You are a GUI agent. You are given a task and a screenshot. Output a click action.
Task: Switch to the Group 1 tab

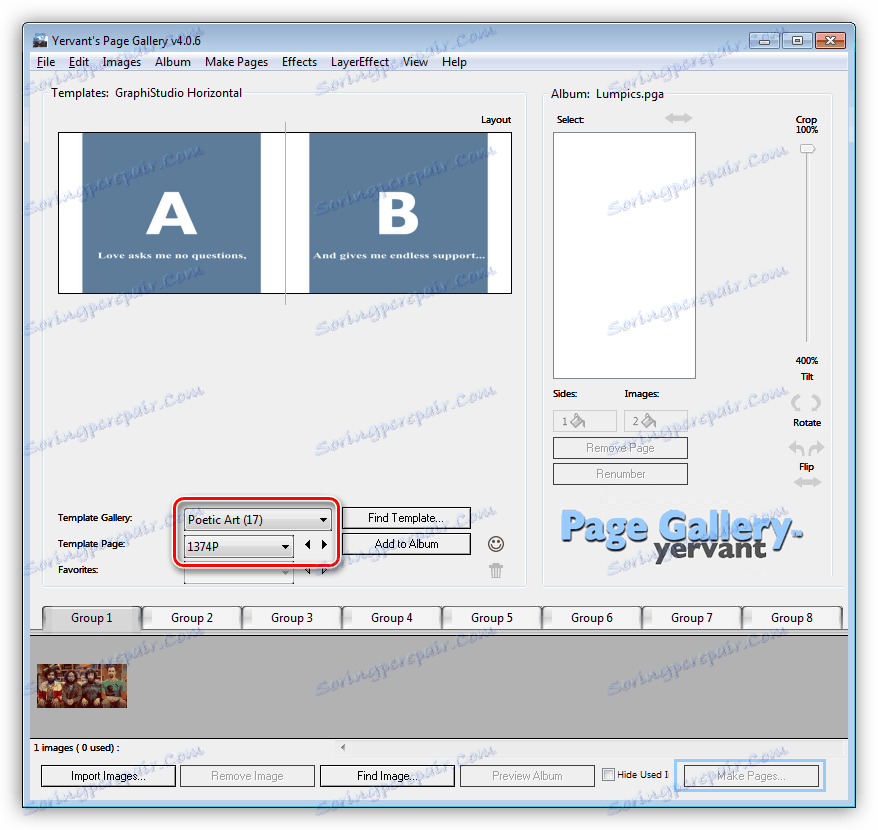(x=91, y=618)
